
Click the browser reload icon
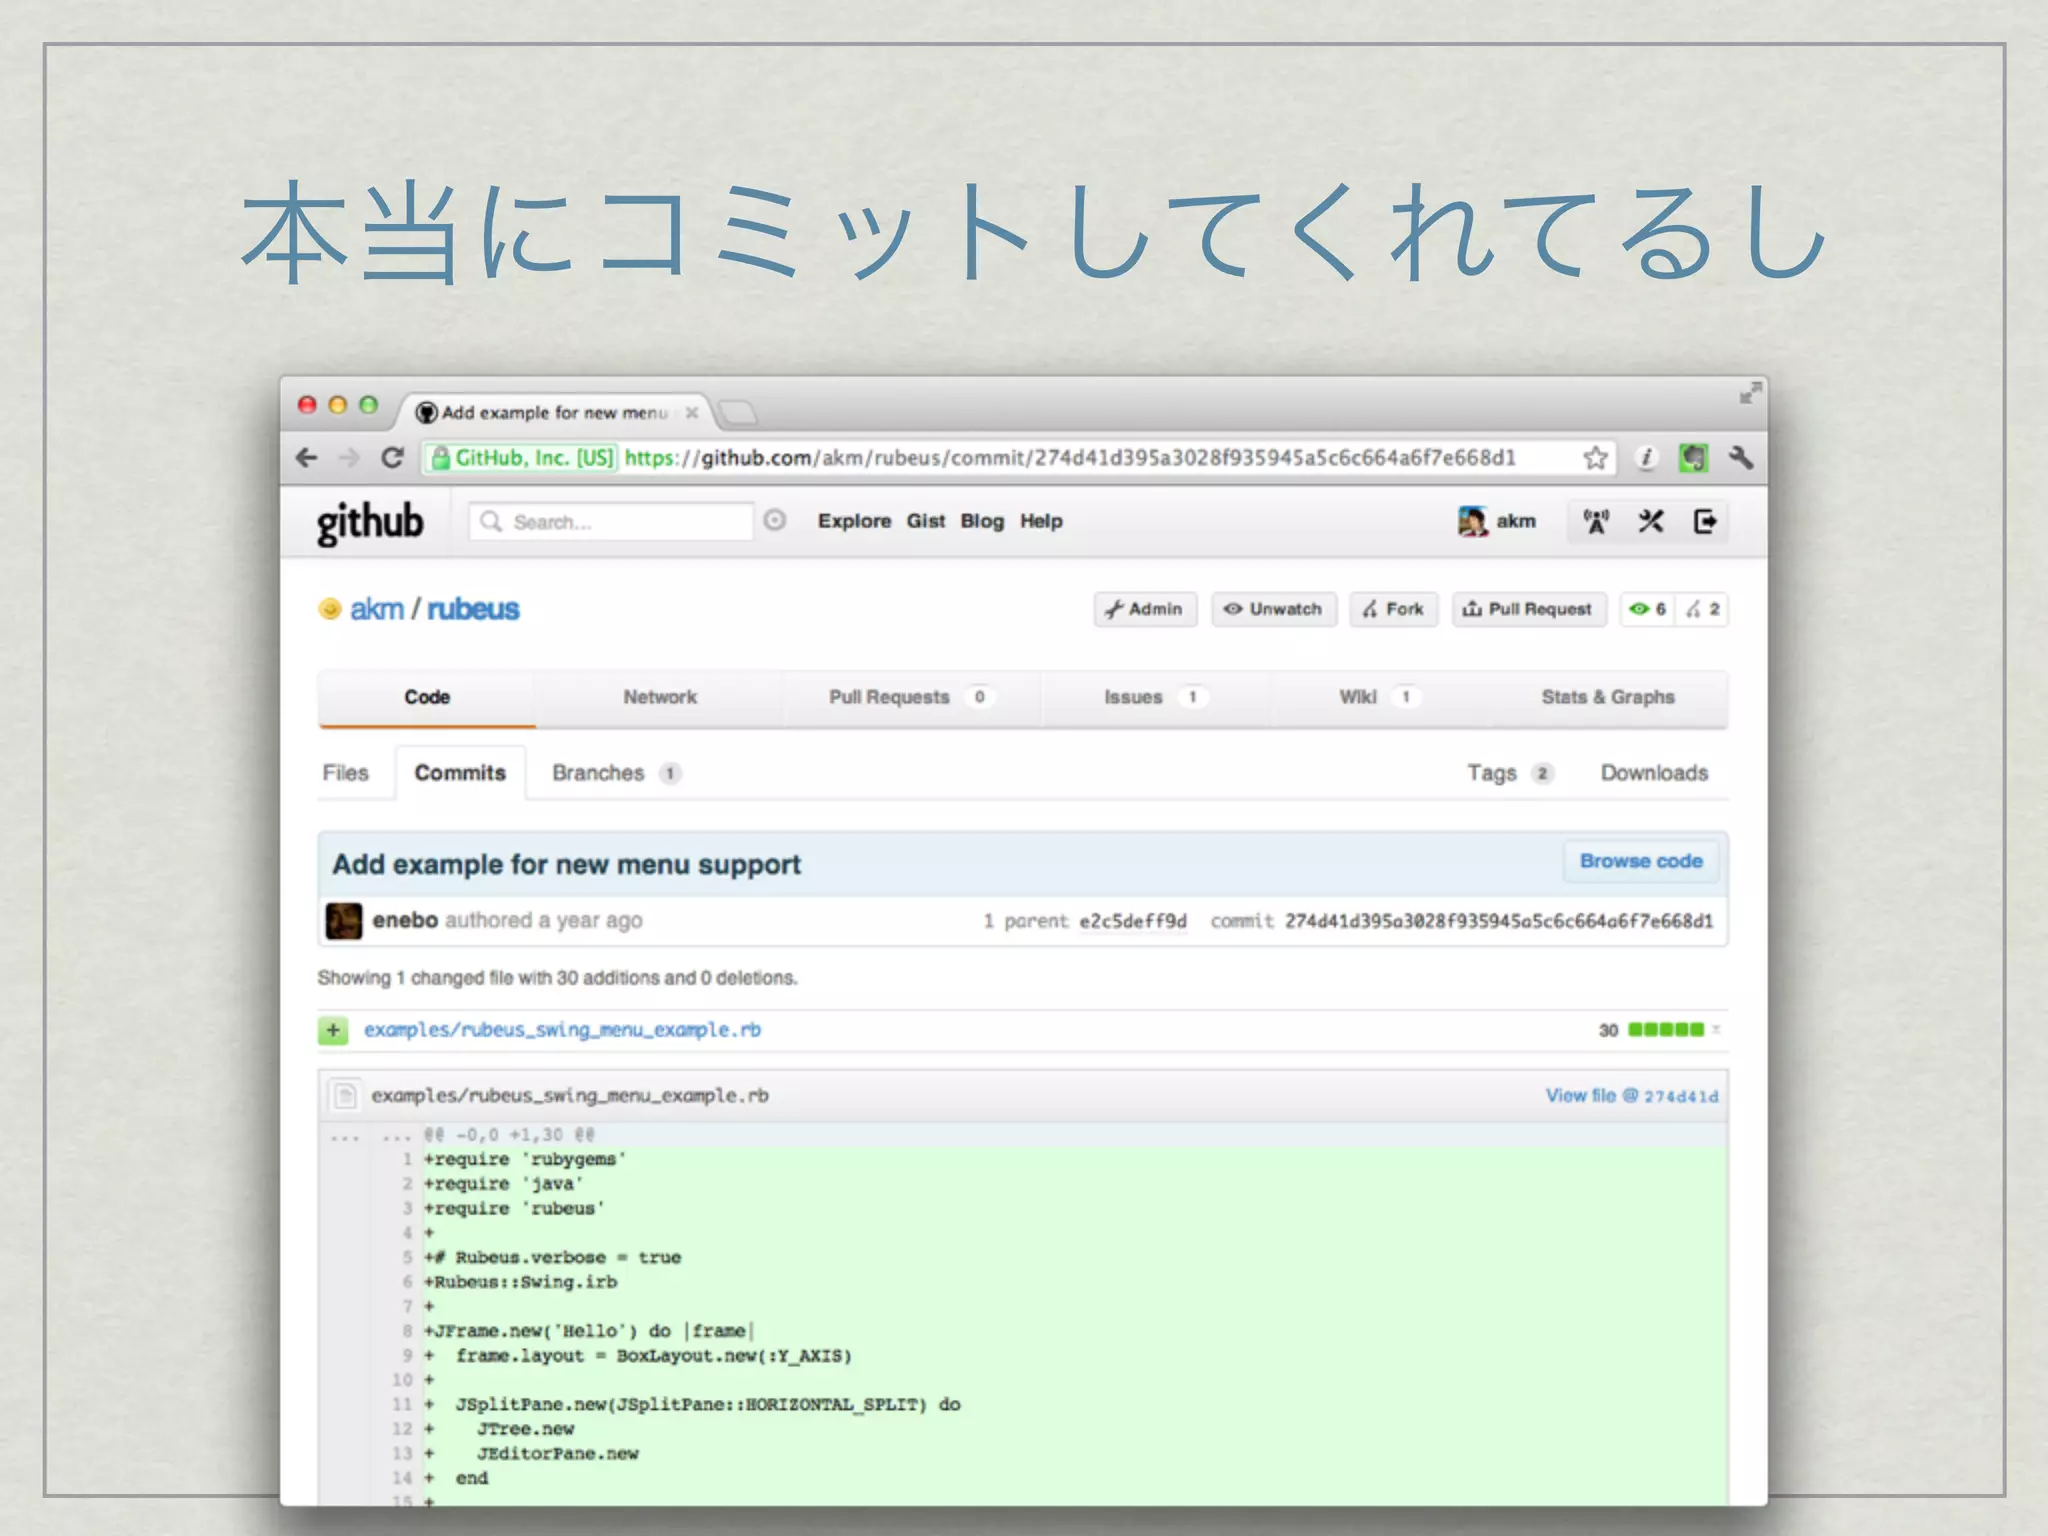(393, 458)
